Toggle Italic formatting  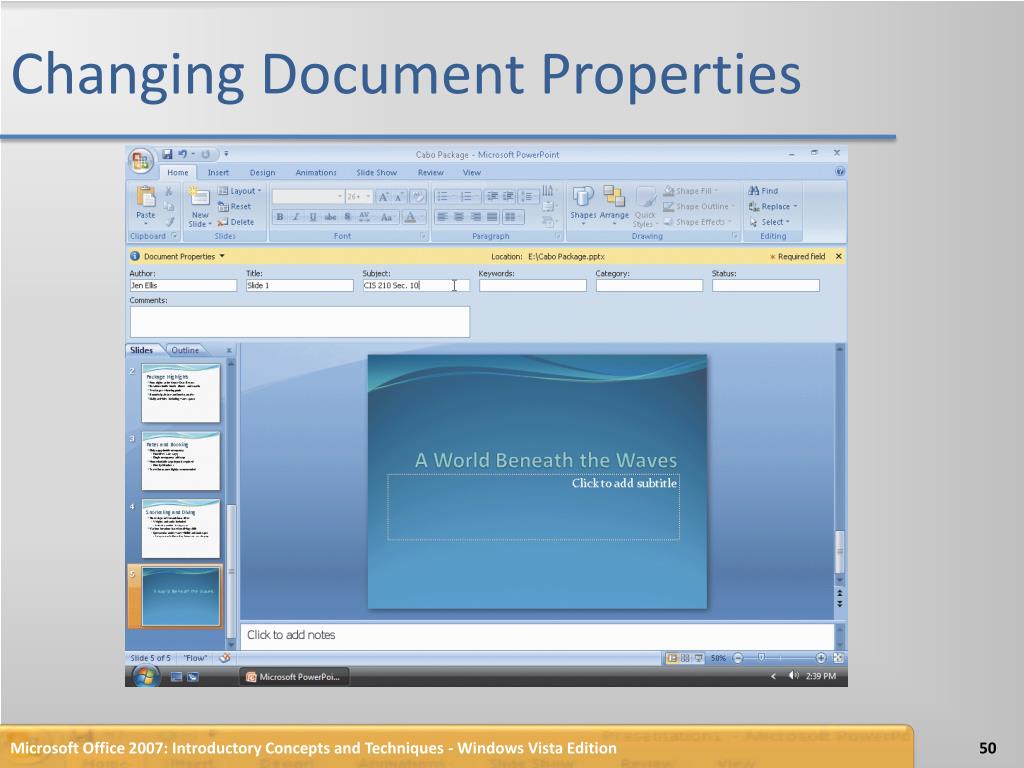tap(296, 217)
